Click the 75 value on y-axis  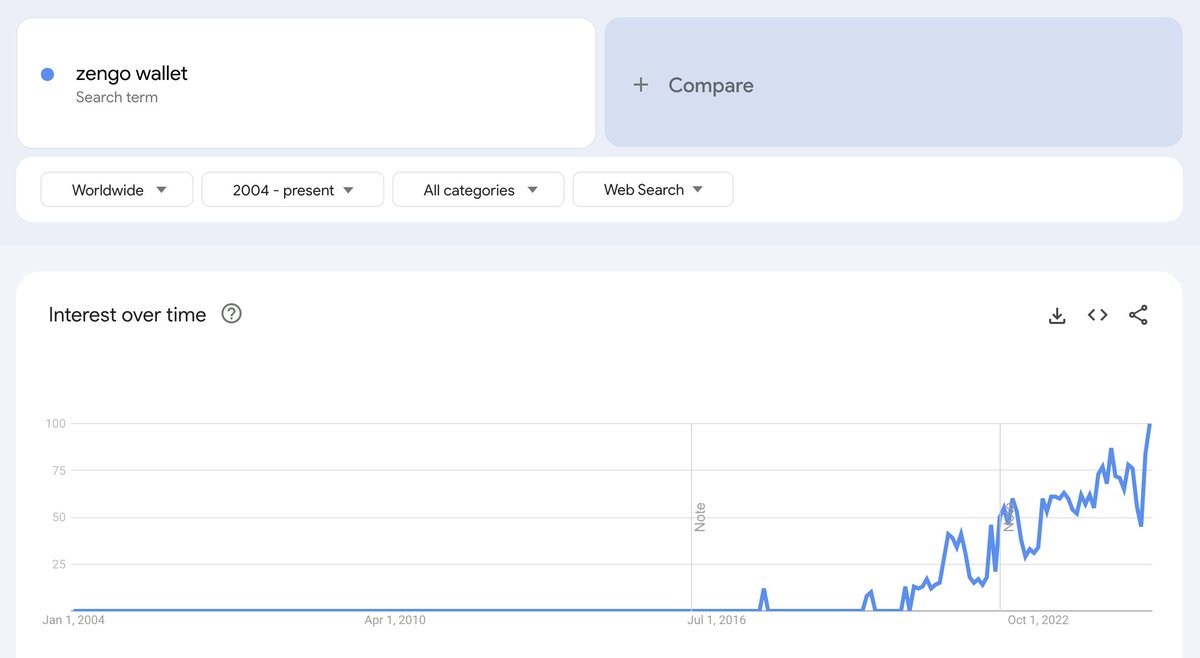[58, 471]
